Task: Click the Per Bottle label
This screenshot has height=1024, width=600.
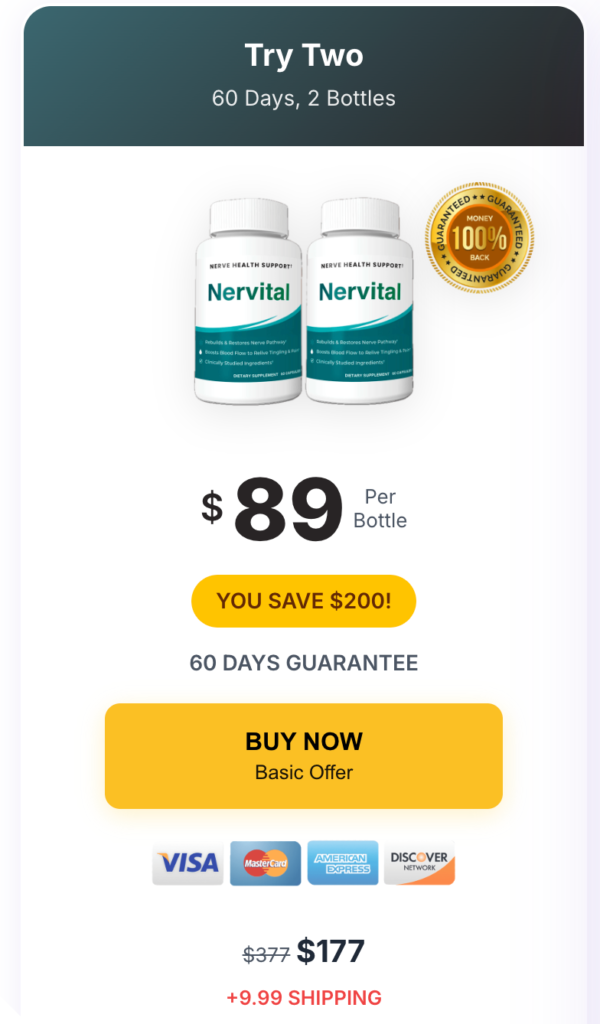Action: [380, 509]
